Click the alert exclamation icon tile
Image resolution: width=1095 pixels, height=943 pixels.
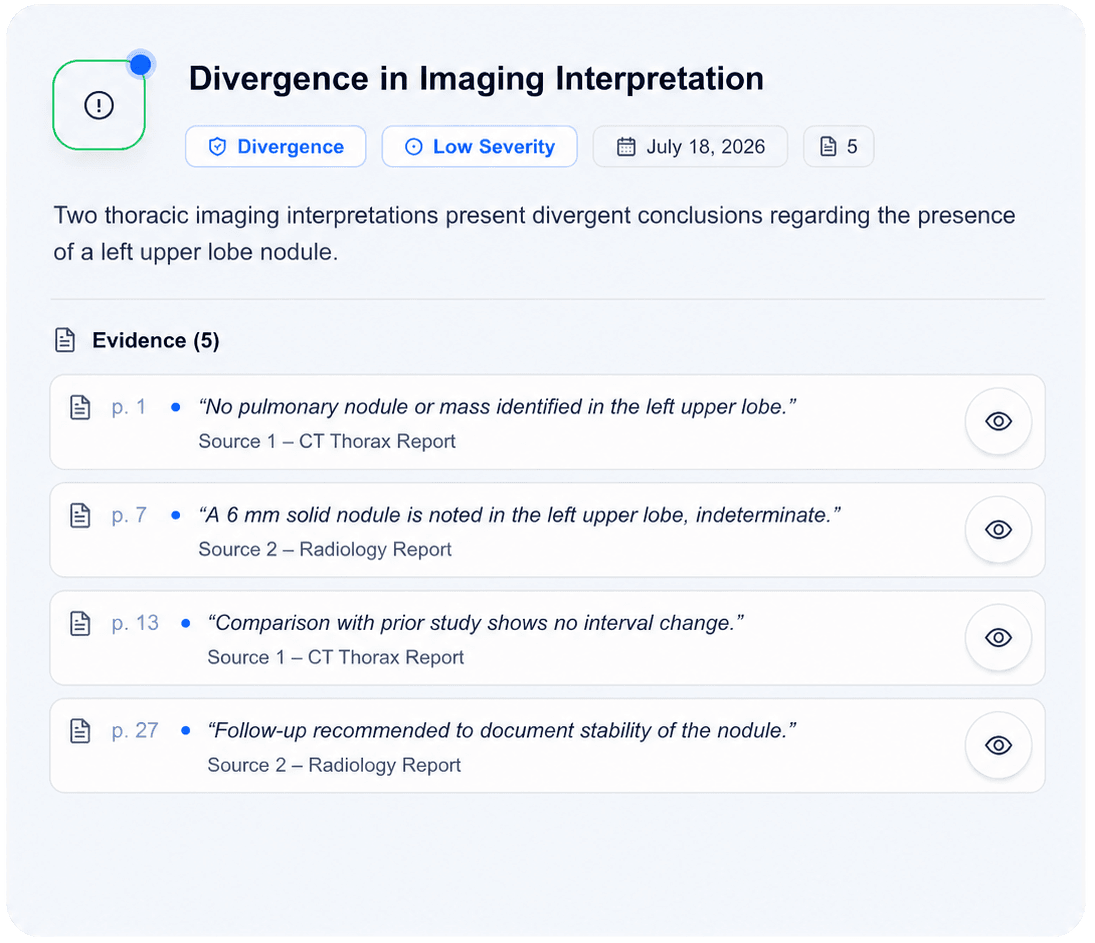point(98,105)
